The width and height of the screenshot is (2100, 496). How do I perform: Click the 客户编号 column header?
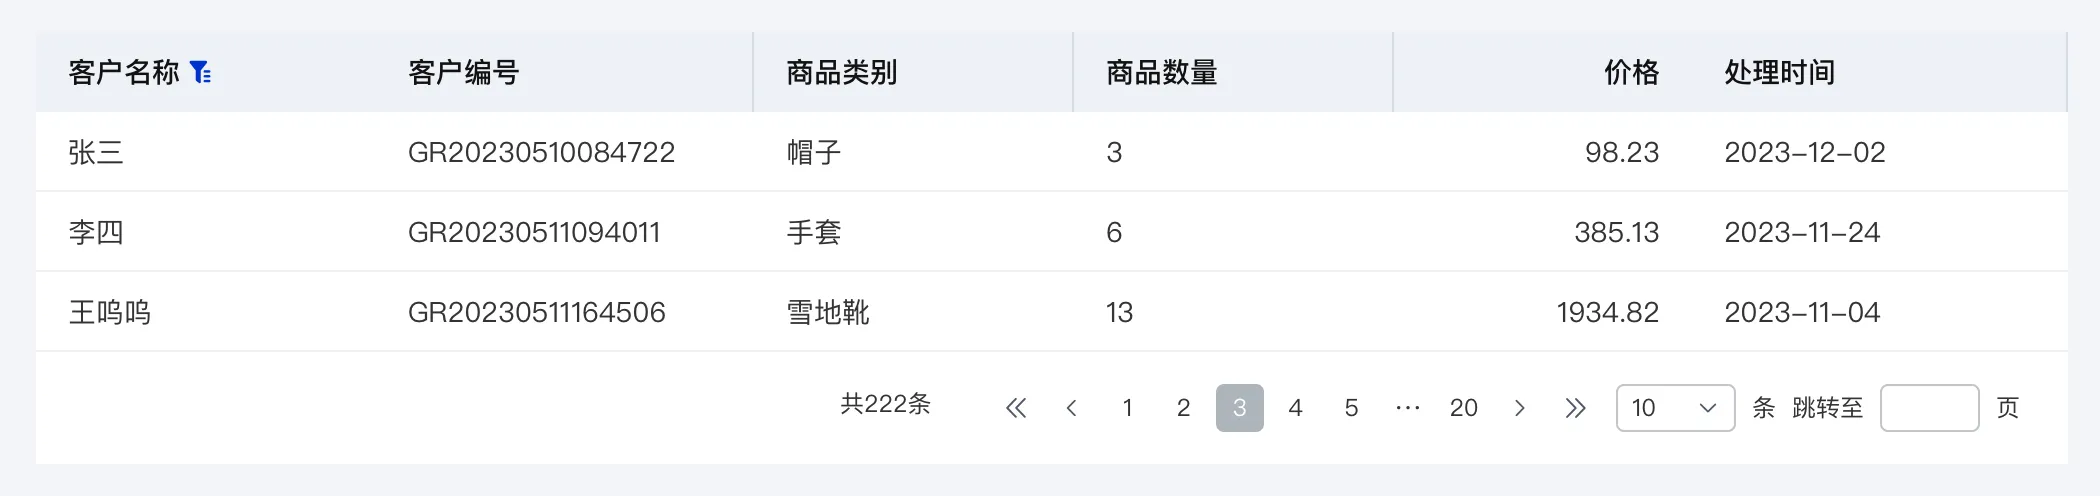pyautogui.click(x=464, y=72)
